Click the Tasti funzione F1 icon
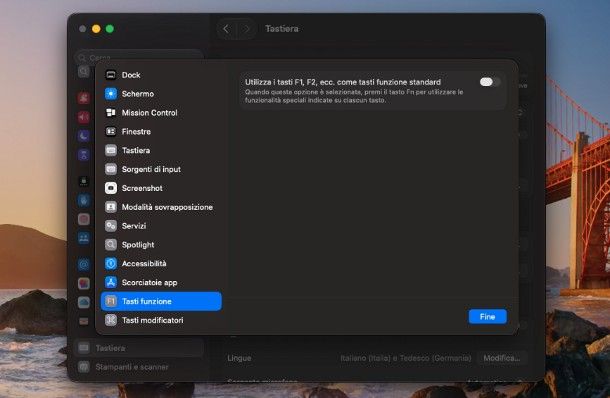610x398 pixels. pos(111,301)
